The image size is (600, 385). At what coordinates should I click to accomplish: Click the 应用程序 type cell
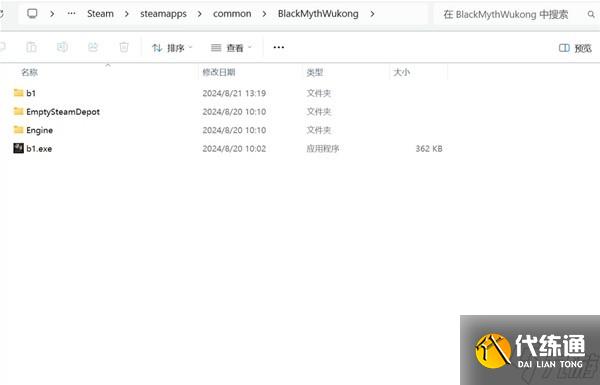tap(323, 148)
